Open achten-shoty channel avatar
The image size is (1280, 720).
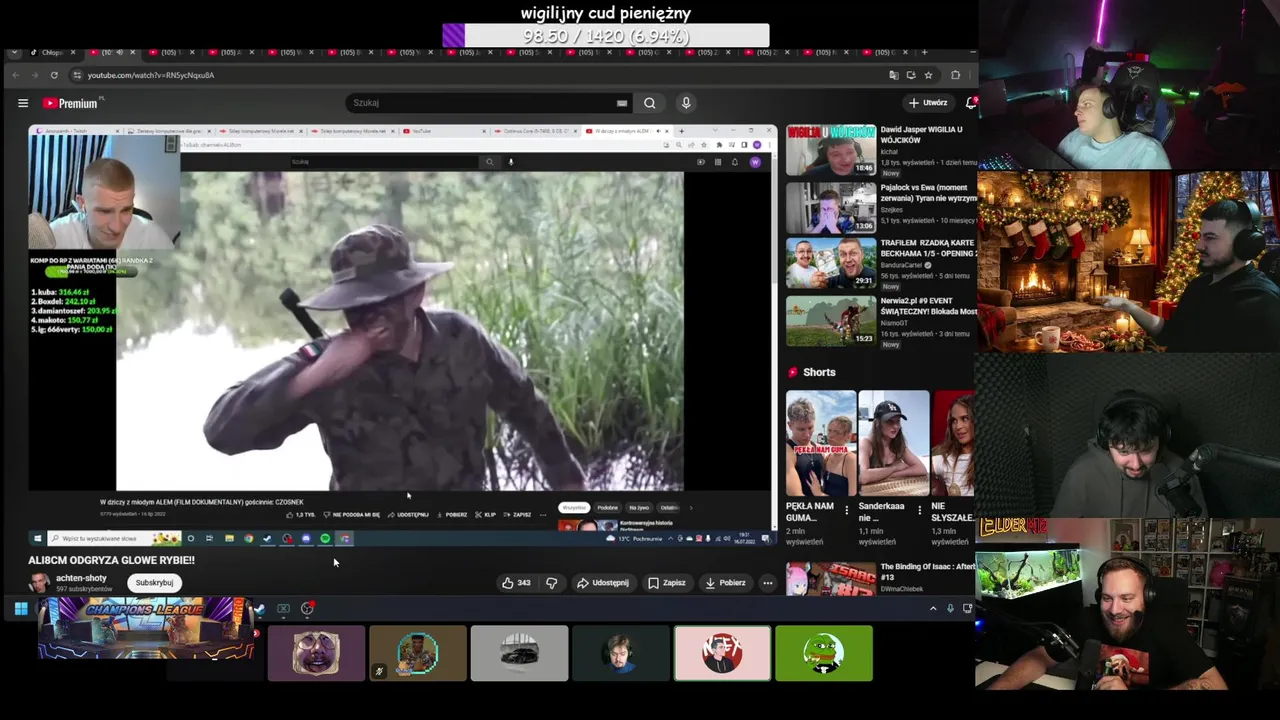(x=39, y=583)
